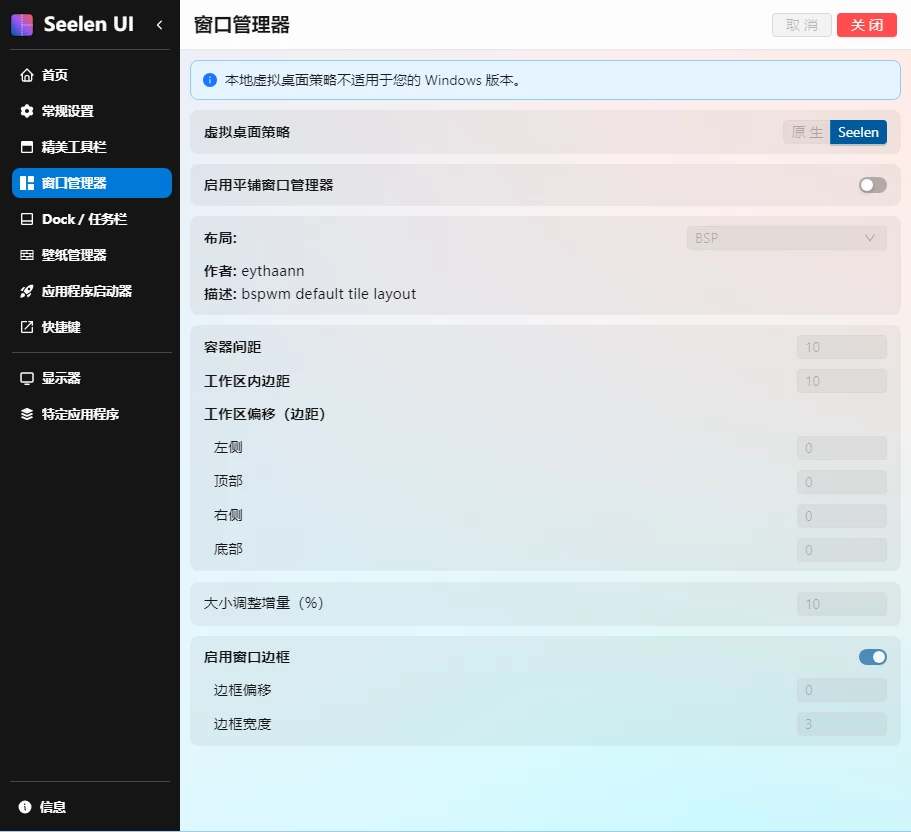Click the toolbar icon next to 精美工具栏
911x832 pixels.
(x=27, y=147)
